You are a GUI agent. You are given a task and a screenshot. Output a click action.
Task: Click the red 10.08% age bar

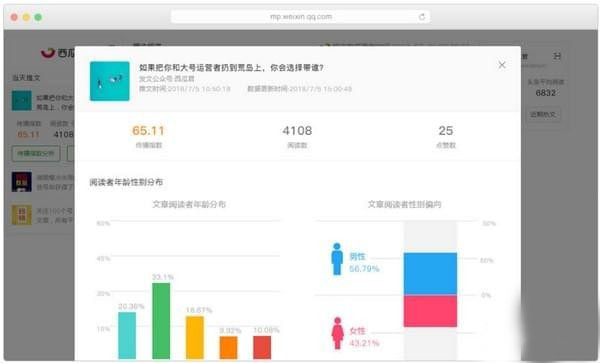click(x=262, y=347)
